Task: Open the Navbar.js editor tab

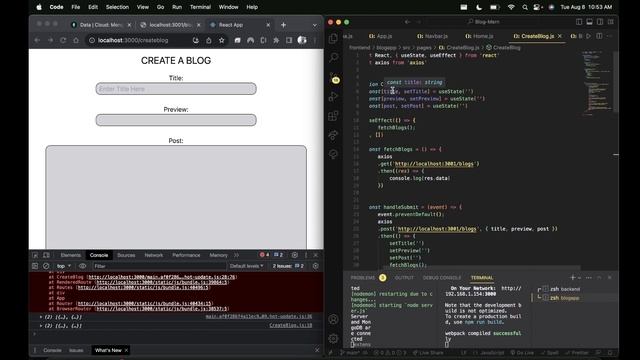Action: tap(433, 36)
